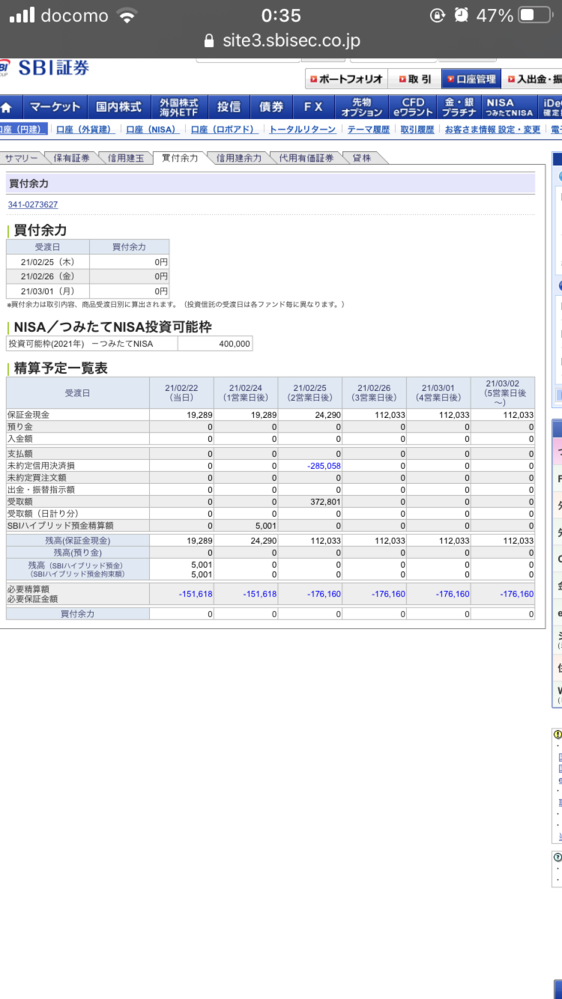
Task: Open the CFD eワラント menu
Action: [413, 107]
